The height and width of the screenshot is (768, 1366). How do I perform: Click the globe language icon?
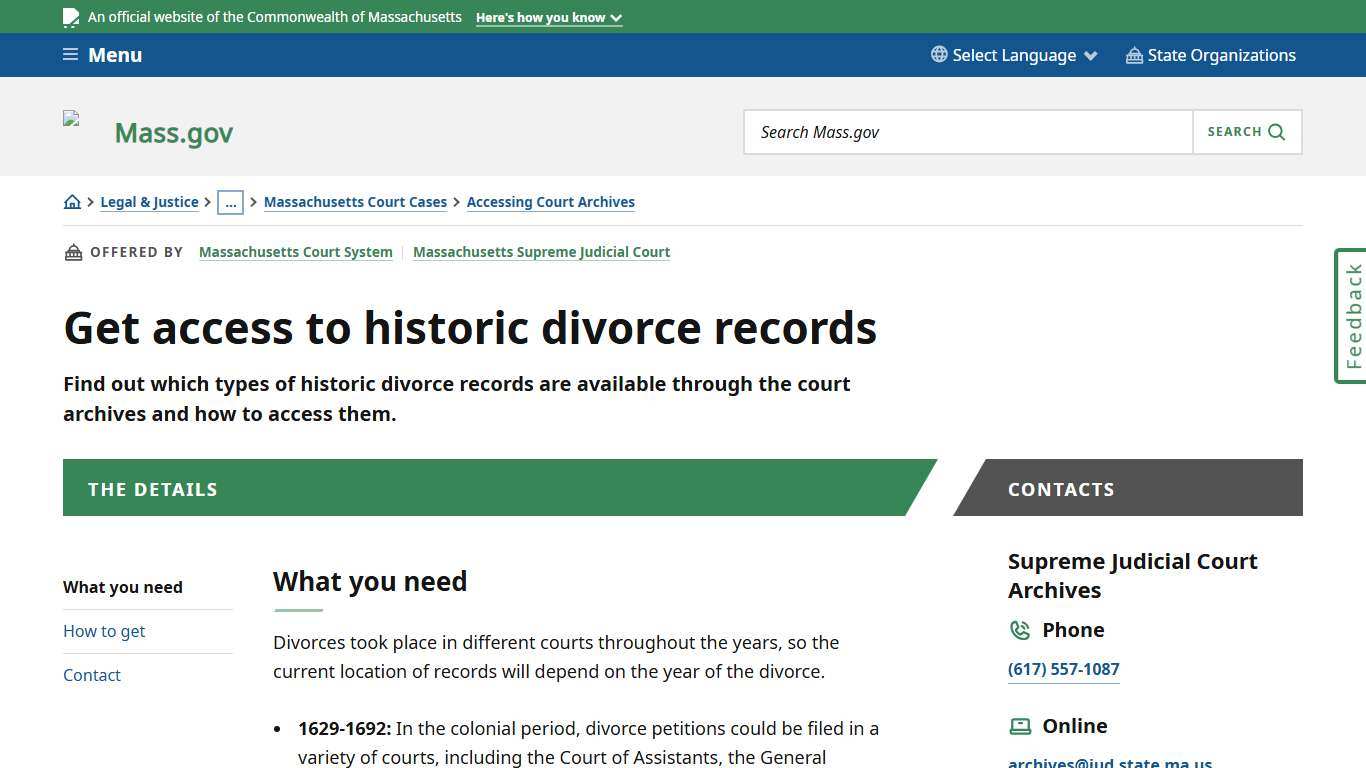[937, 55]
